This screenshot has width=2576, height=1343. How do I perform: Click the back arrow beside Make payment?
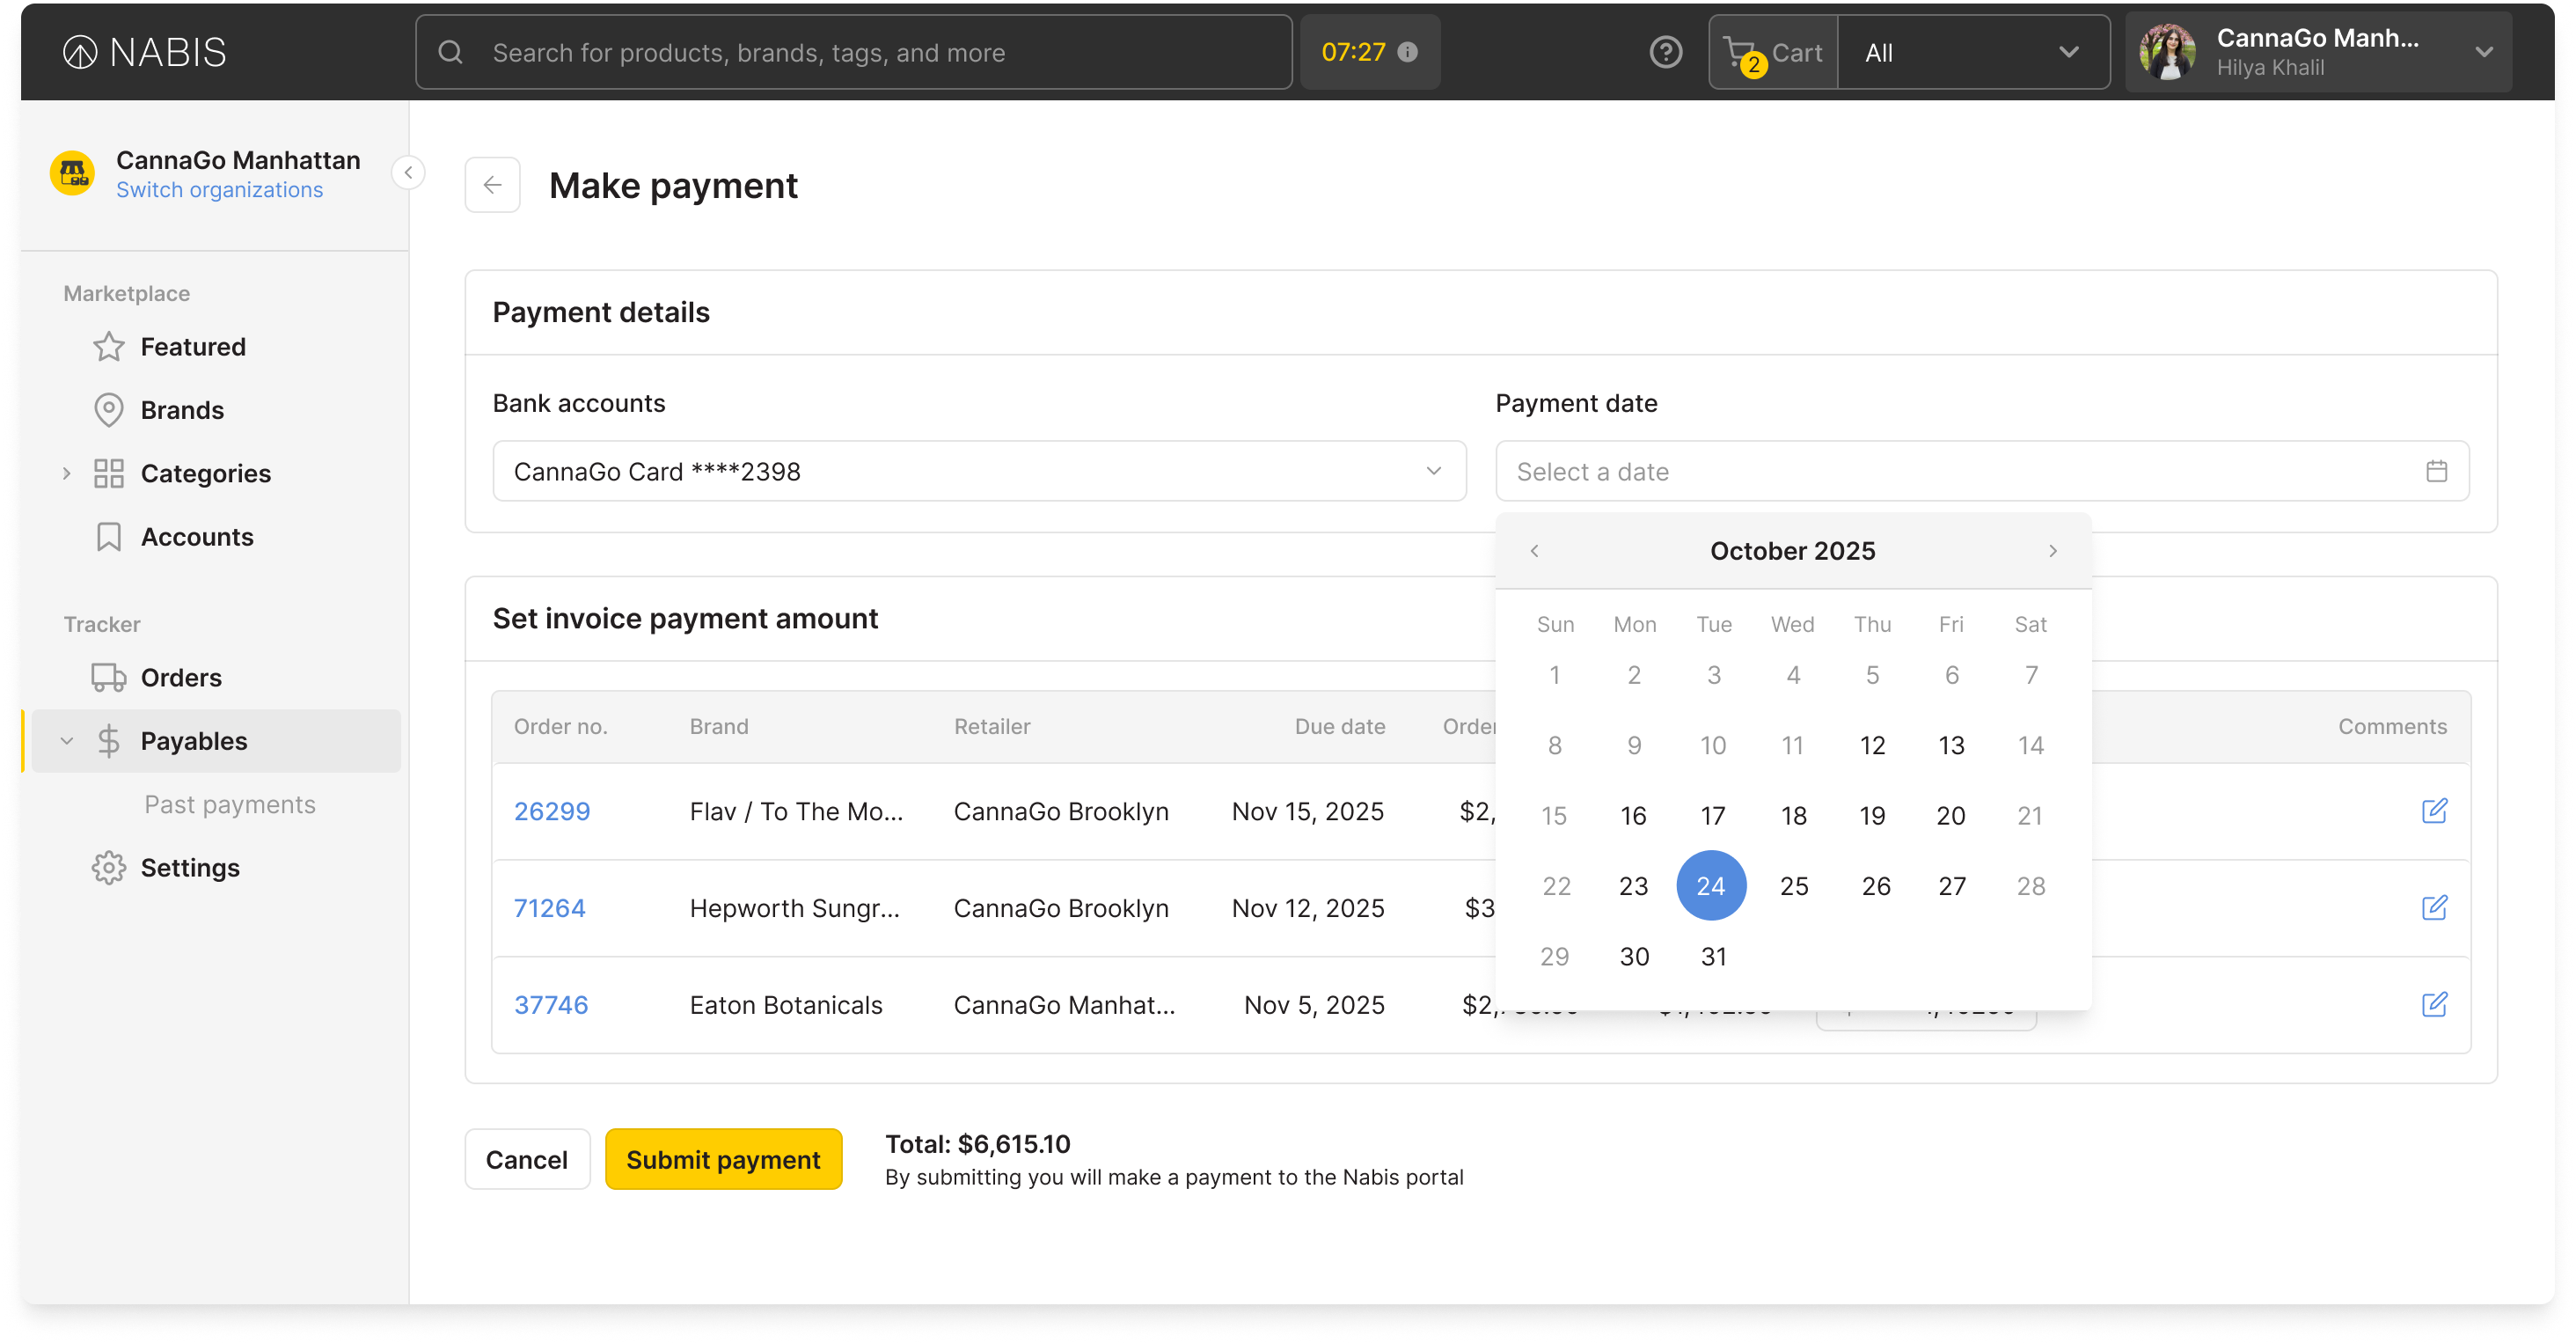pos(492,185)
